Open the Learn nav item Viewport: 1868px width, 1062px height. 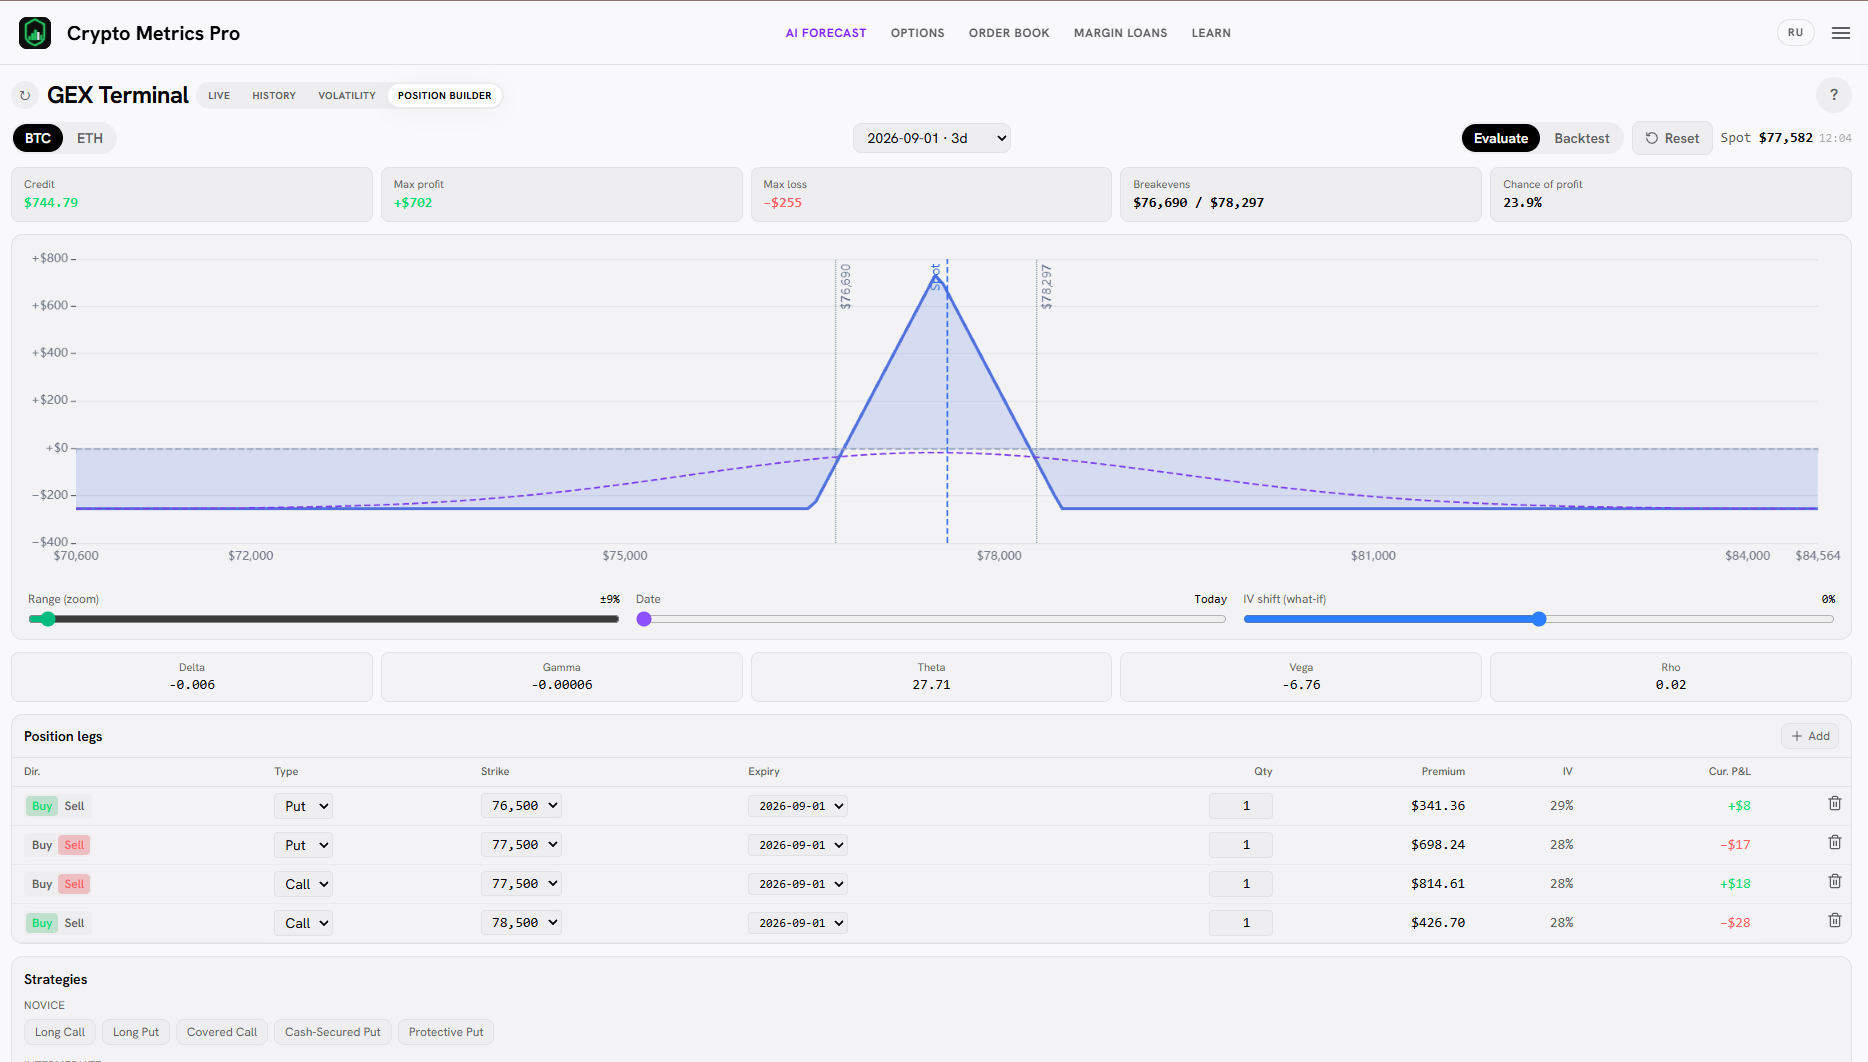click(1211, 33)
